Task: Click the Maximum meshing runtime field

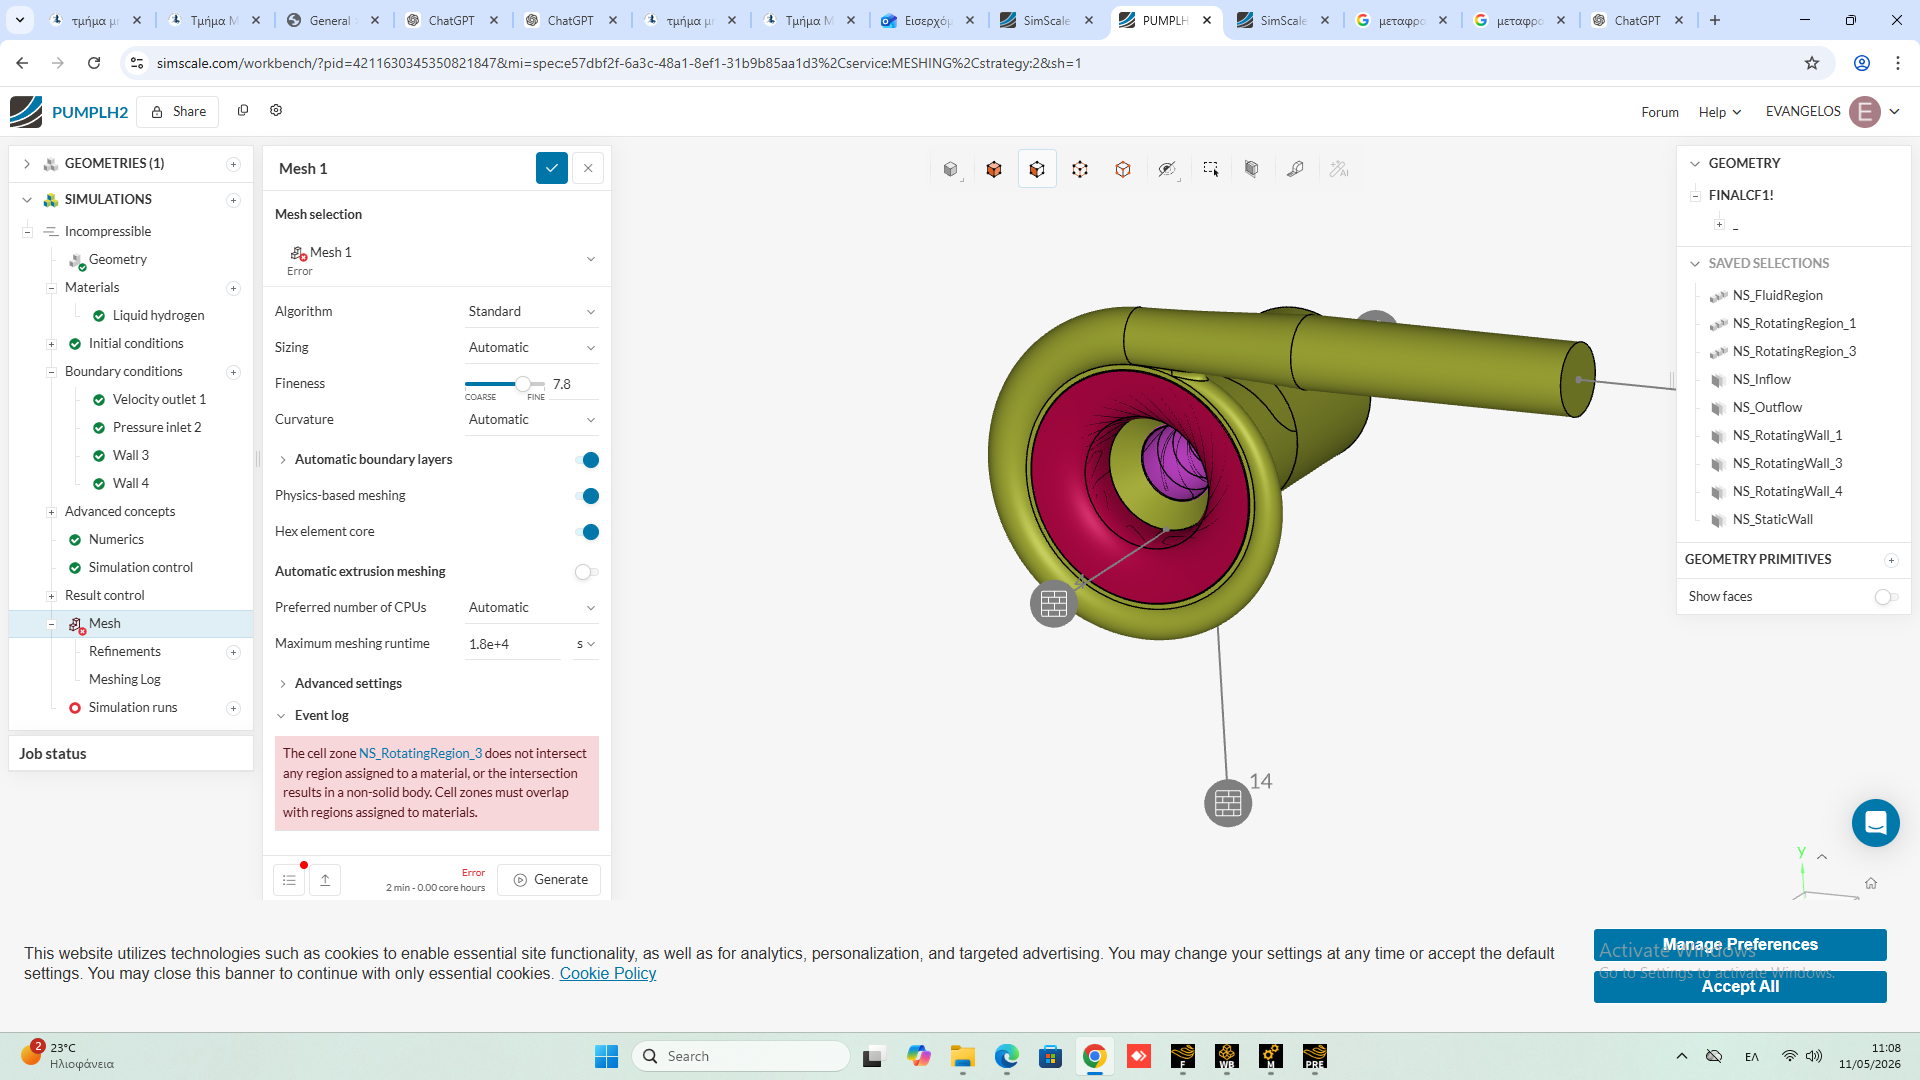Action: [513, 645]
